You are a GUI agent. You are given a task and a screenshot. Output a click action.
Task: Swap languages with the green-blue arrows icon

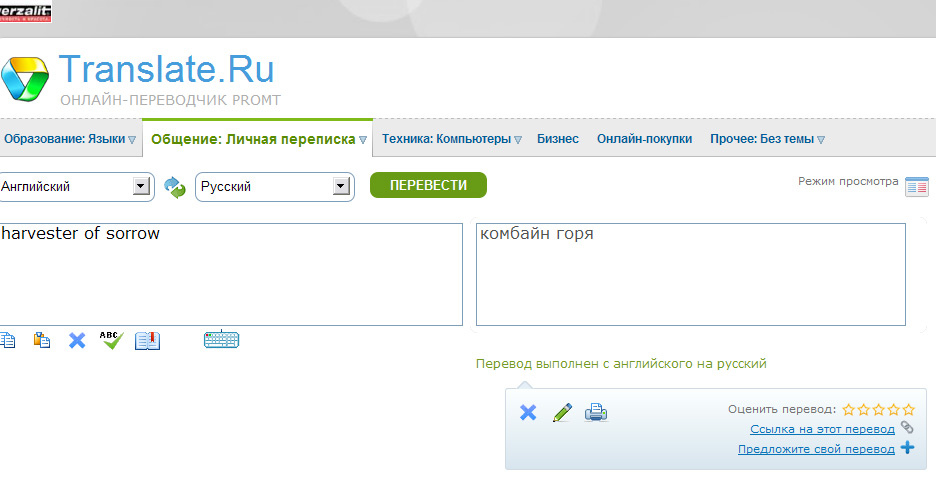(174, 188)
